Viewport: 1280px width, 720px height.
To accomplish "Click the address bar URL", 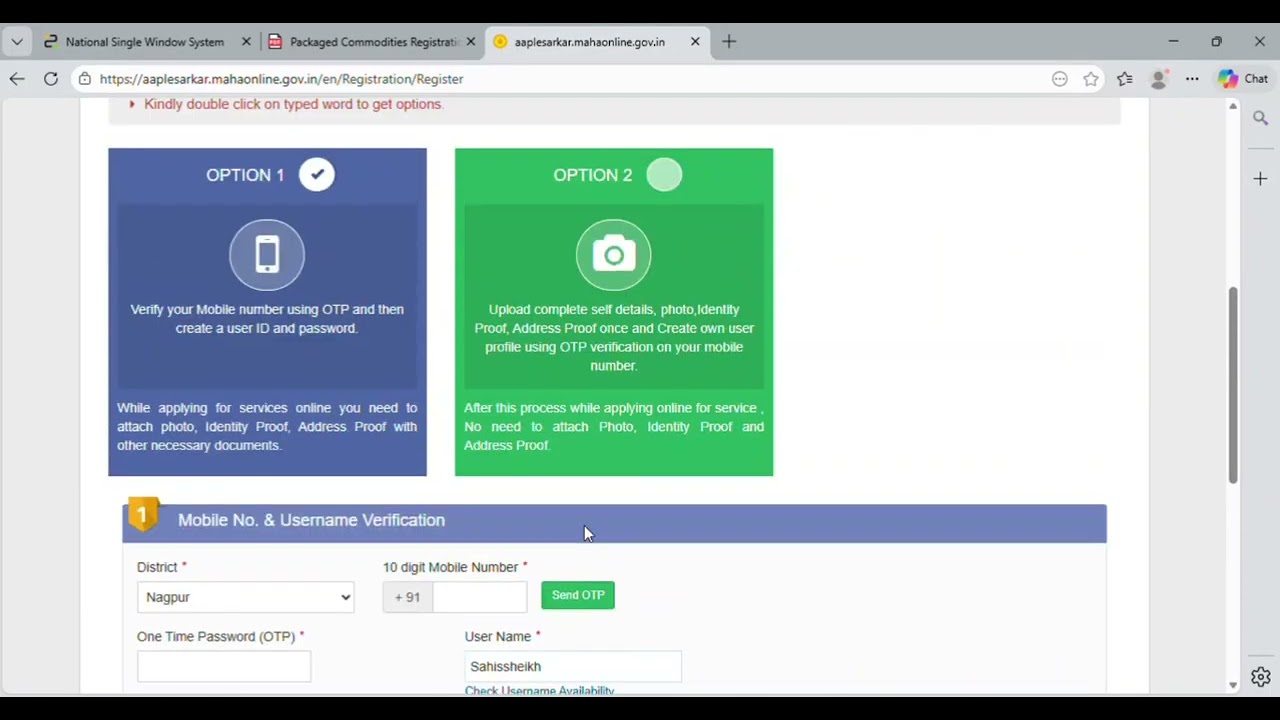I will (x=281, y=79).
